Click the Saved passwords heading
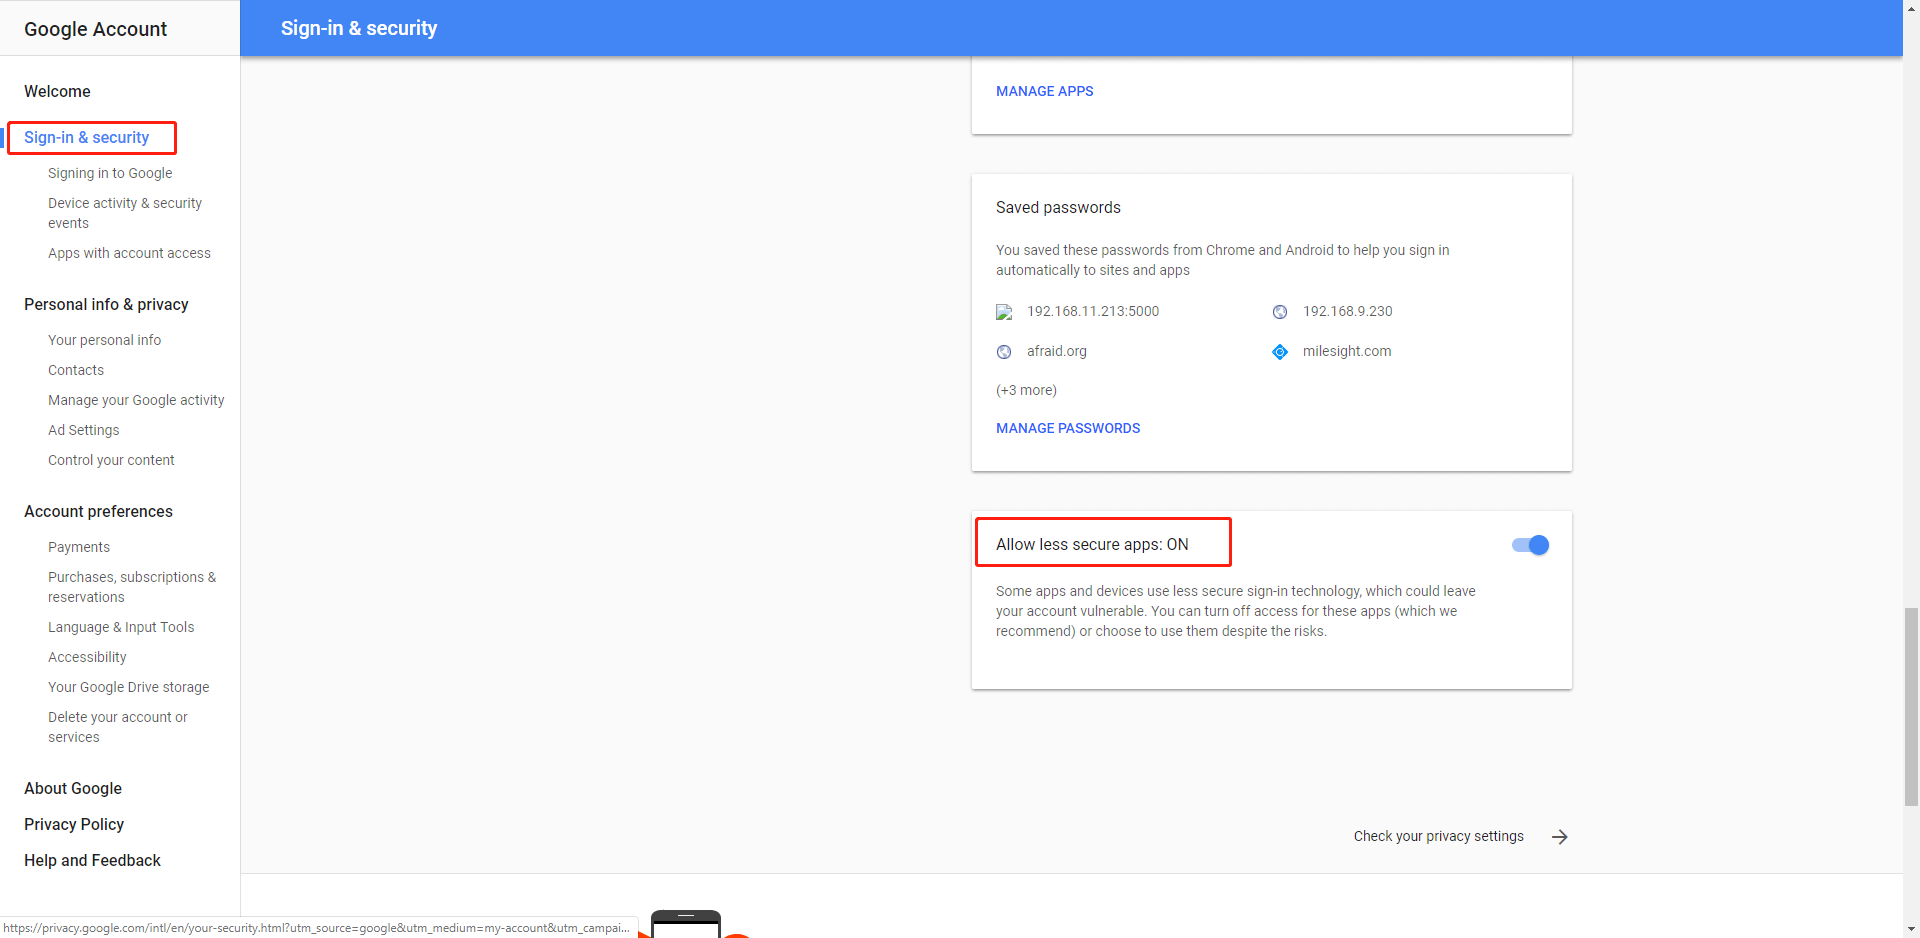 point(1058,207)
